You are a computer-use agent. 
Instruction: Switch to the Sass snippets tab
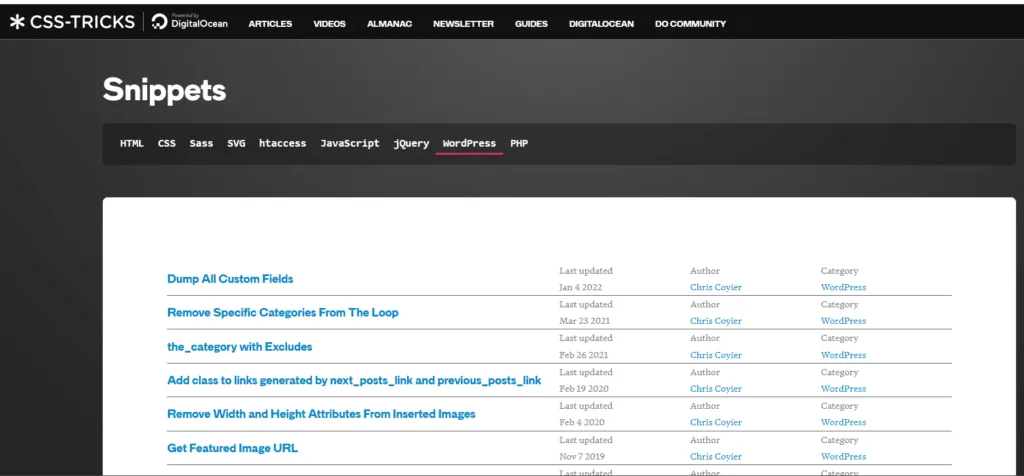tap(201, 144)
